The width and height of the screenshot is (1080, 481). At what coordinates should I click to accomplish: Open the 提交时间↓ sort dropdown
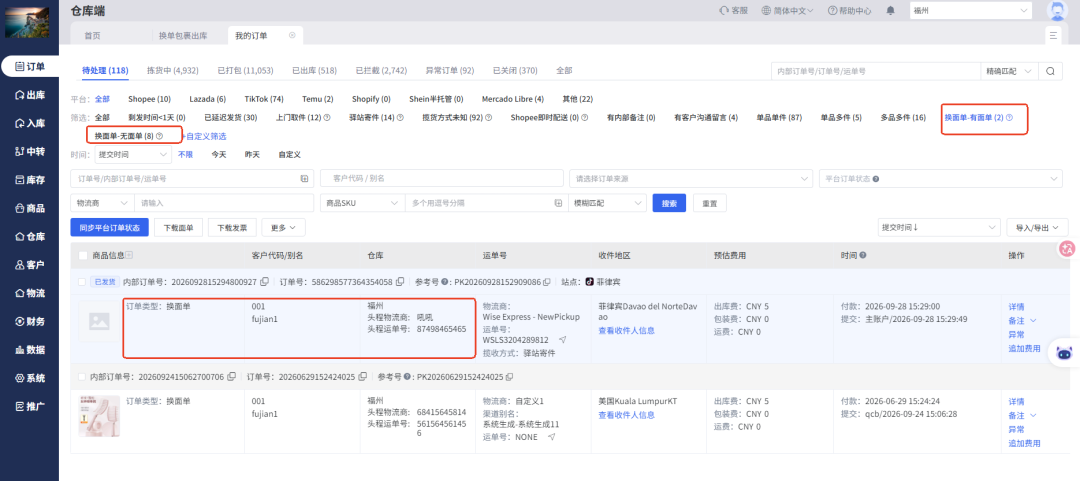pyautogui.click(x=938, y=227)
